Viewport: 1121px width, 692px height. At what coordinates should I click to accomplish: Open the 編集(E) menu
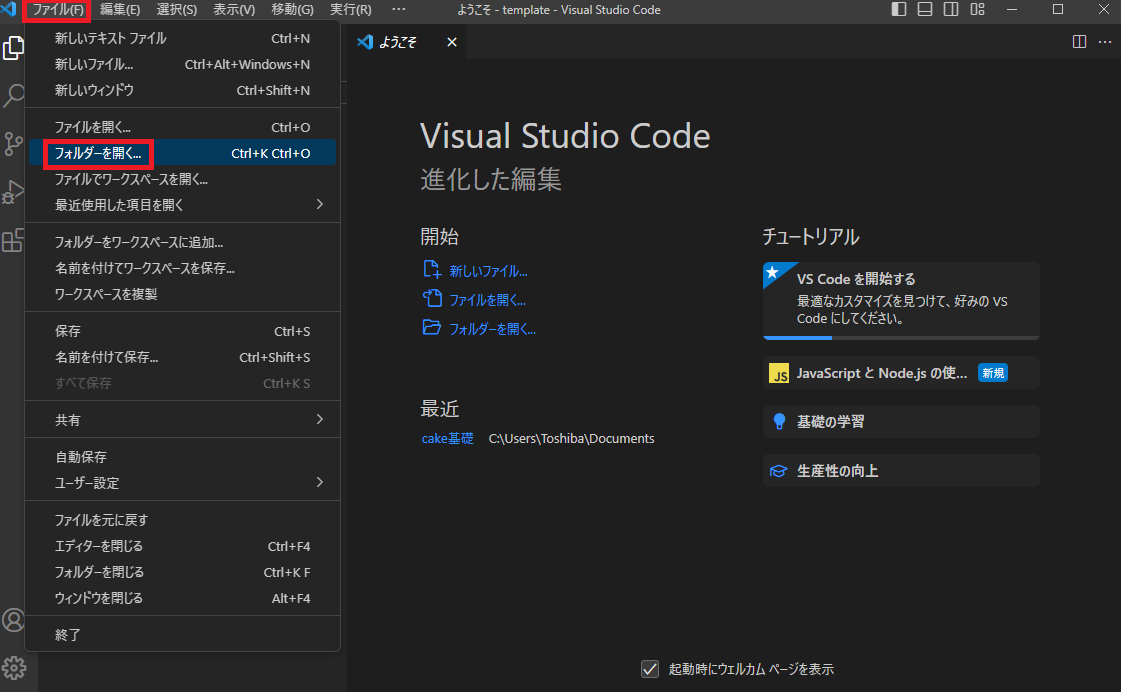[x=120, y=10]
